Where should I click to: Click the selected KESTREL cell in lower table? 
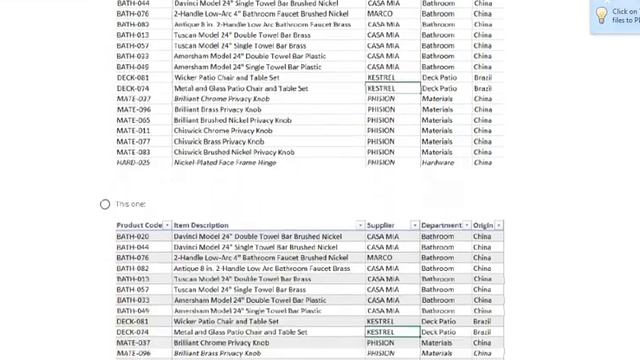click(393, 332)
